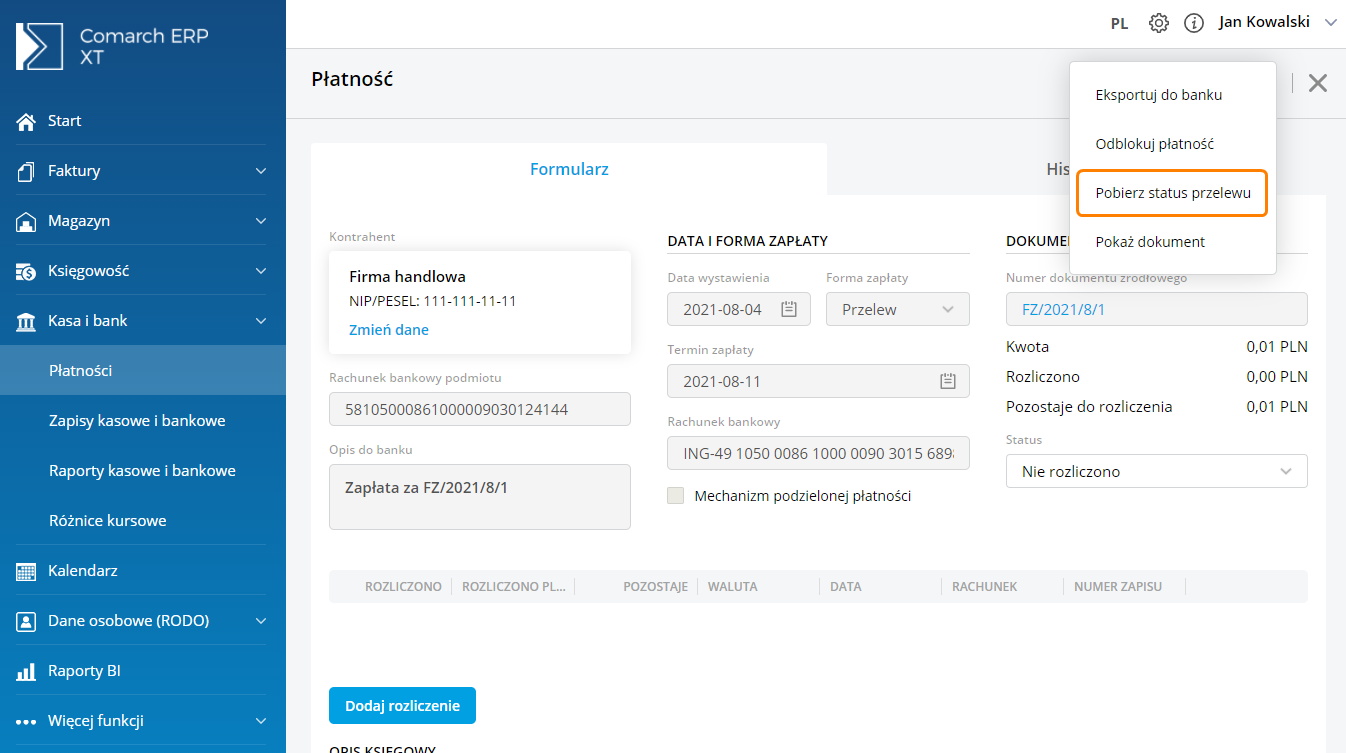Image resolution: width=1346 pixels, height=753 pixels.
Task: Expand the Faktury sidebar section
Action: tap(260, 171)
